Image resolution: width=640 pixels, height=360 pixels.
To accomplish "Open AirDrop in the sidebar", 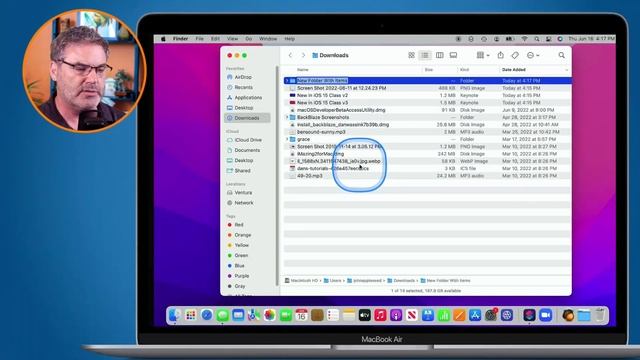I will click(x=243, y=77).
